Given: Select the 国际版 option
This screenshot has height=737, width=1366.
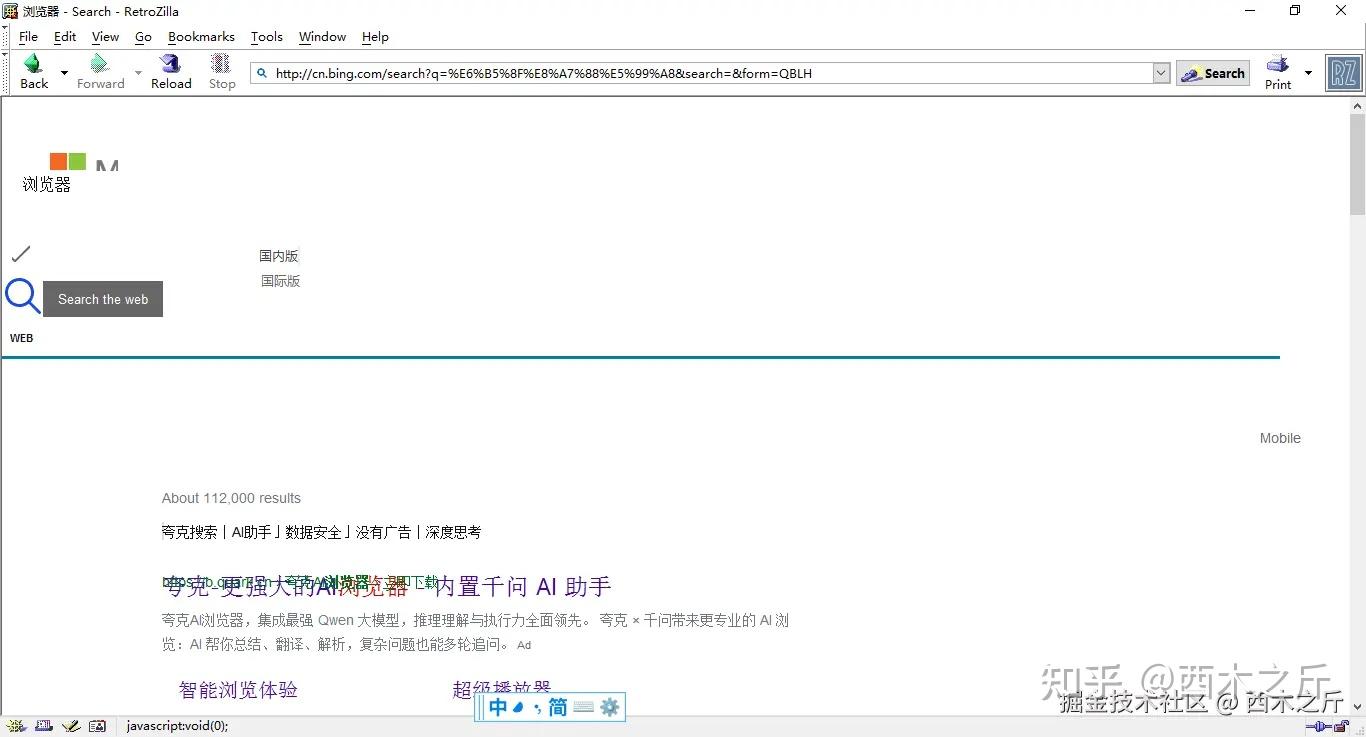Looking at the screenshot, I should (x=281, y=281).
